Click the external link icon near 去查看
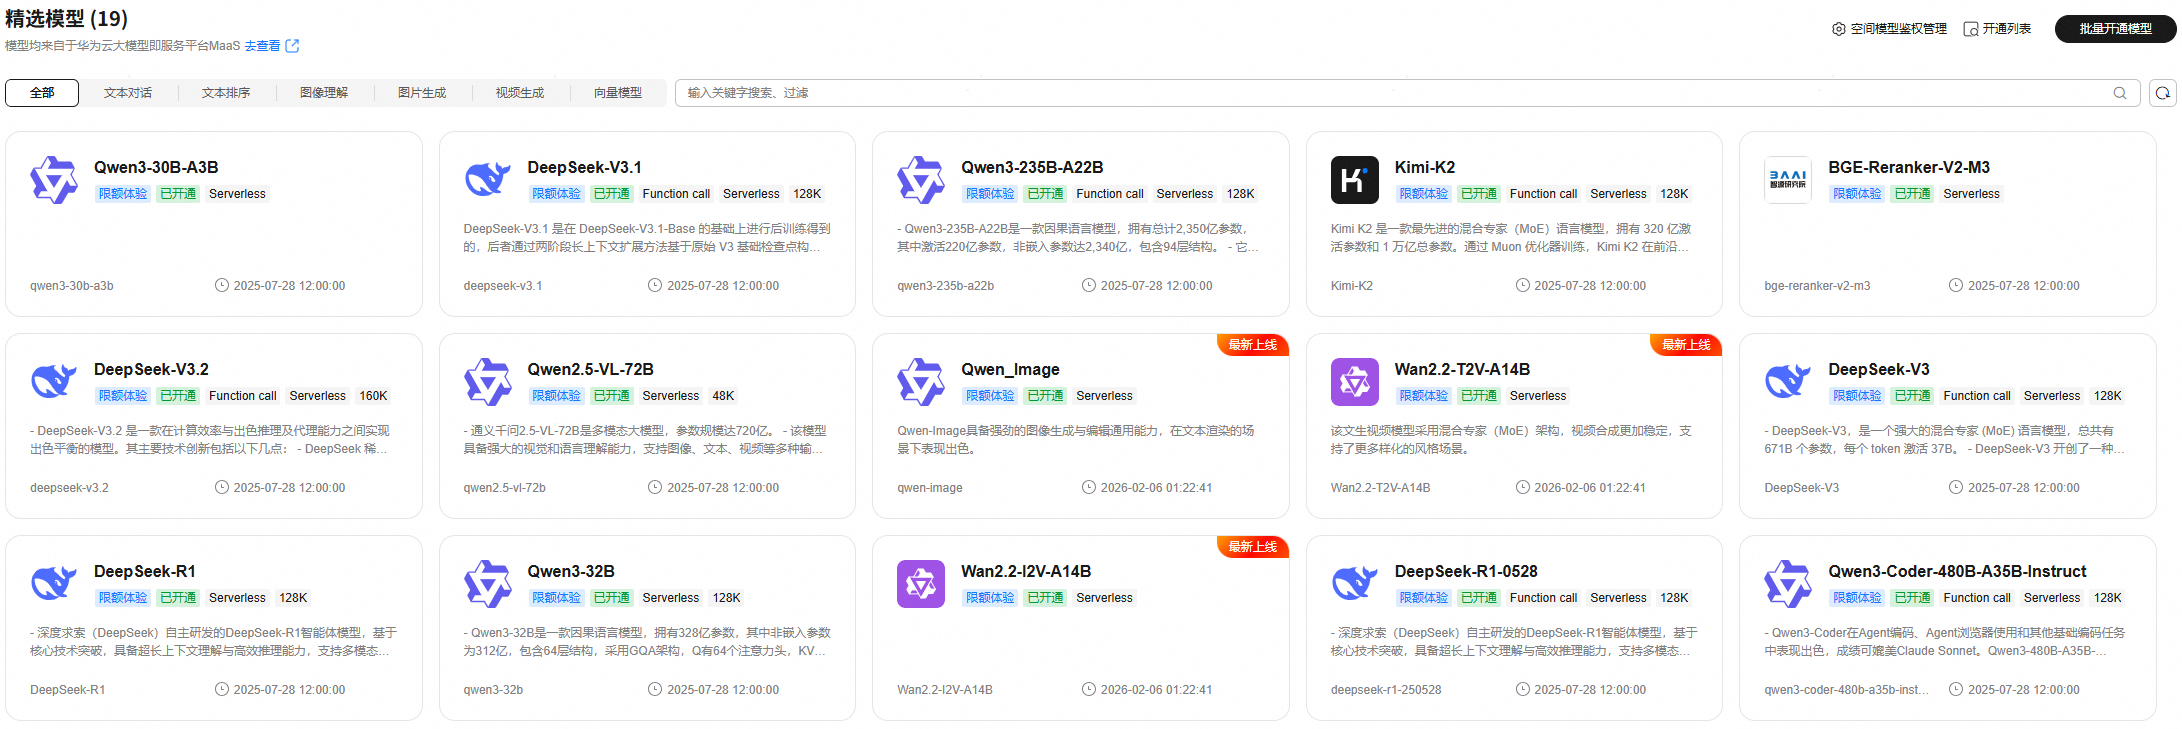 [x=292, y=46]
